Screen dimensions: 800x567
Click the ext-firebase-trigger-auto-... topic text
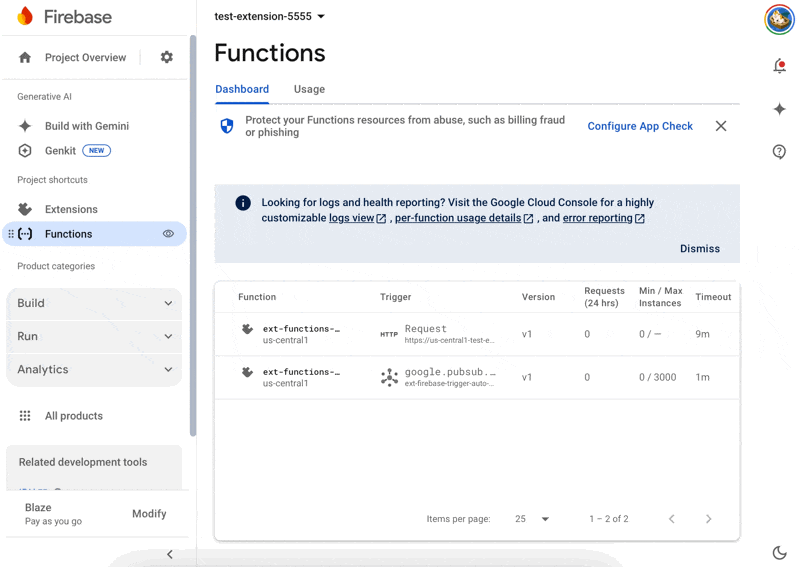click(449, 384)
